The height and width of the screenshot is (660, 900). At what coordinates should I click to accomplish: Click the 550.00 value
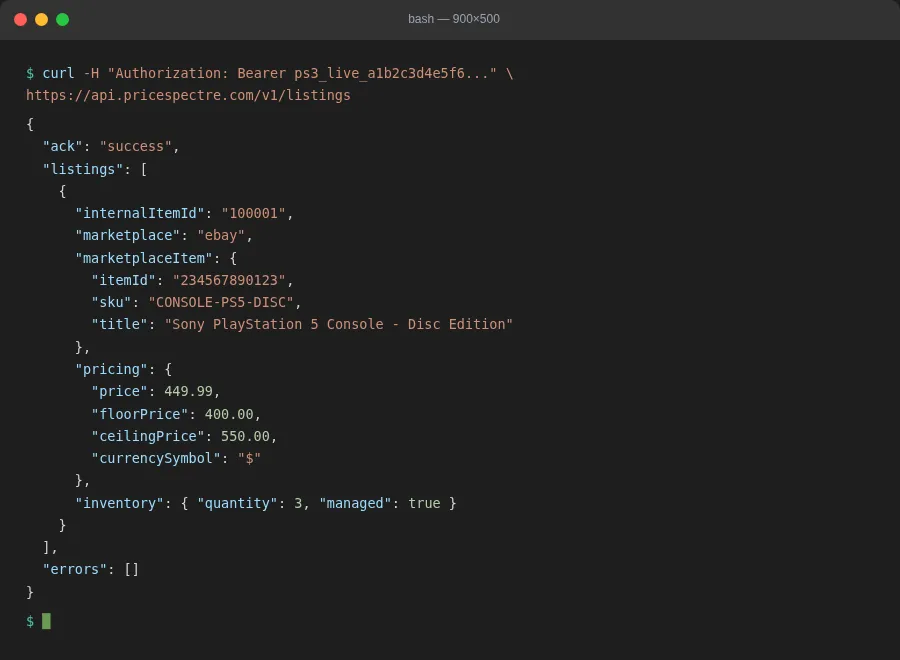(245, 436)
